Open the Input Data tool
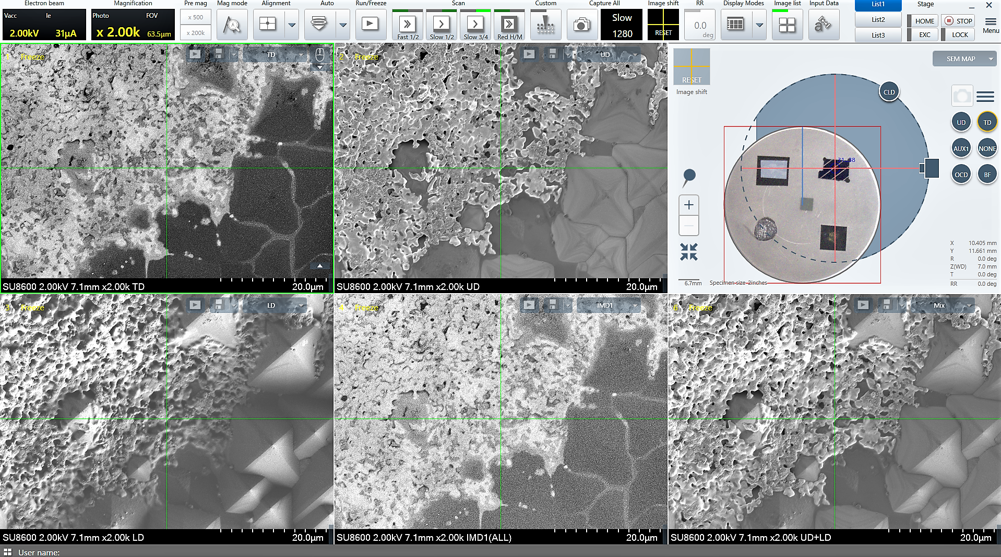The height and width of the screenshot is (557, 1001). tap(824, 25)
